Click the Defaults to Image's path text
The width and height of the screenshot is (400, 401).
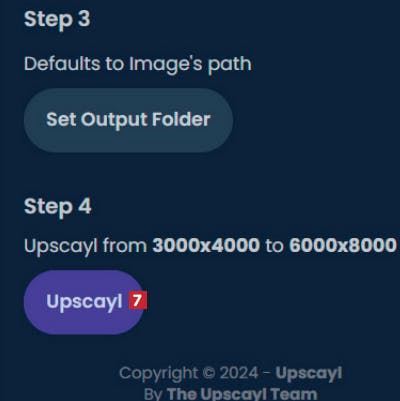coord(138,64)
